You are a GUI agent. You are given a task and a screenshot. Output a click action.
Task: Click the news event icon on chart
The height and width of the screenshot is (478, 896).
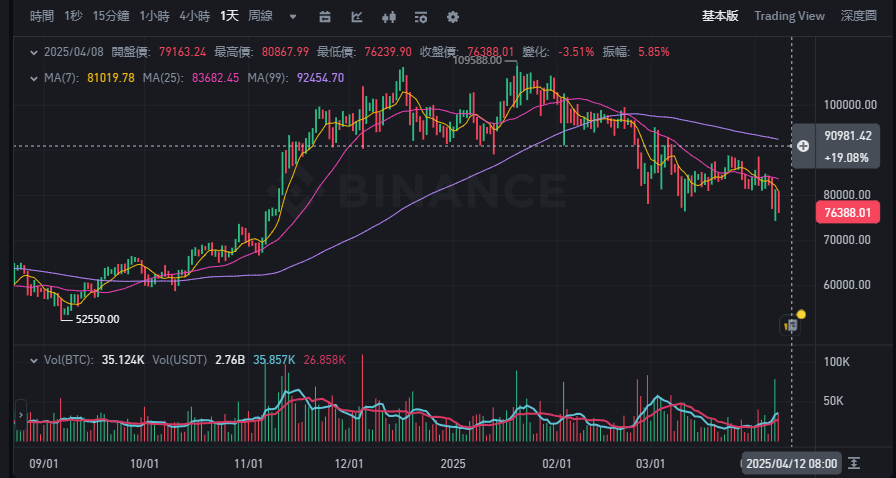coord(790,324)
